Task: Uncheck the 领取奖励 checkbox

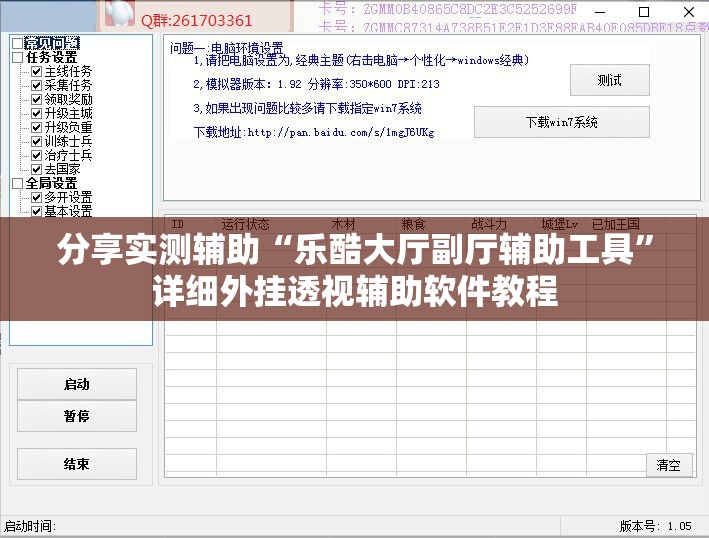Action: pos(37,99)
